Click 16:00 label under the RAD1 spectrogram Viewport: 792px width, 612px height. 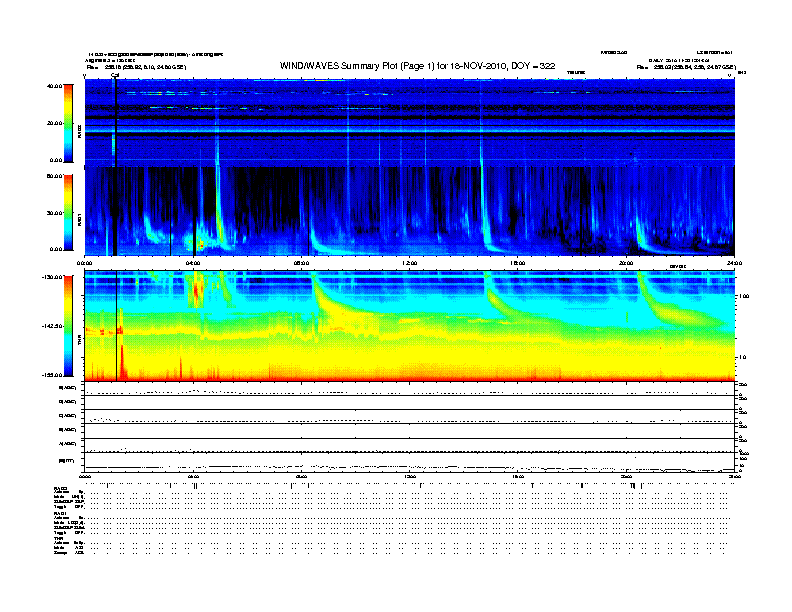tap(518, 263)
